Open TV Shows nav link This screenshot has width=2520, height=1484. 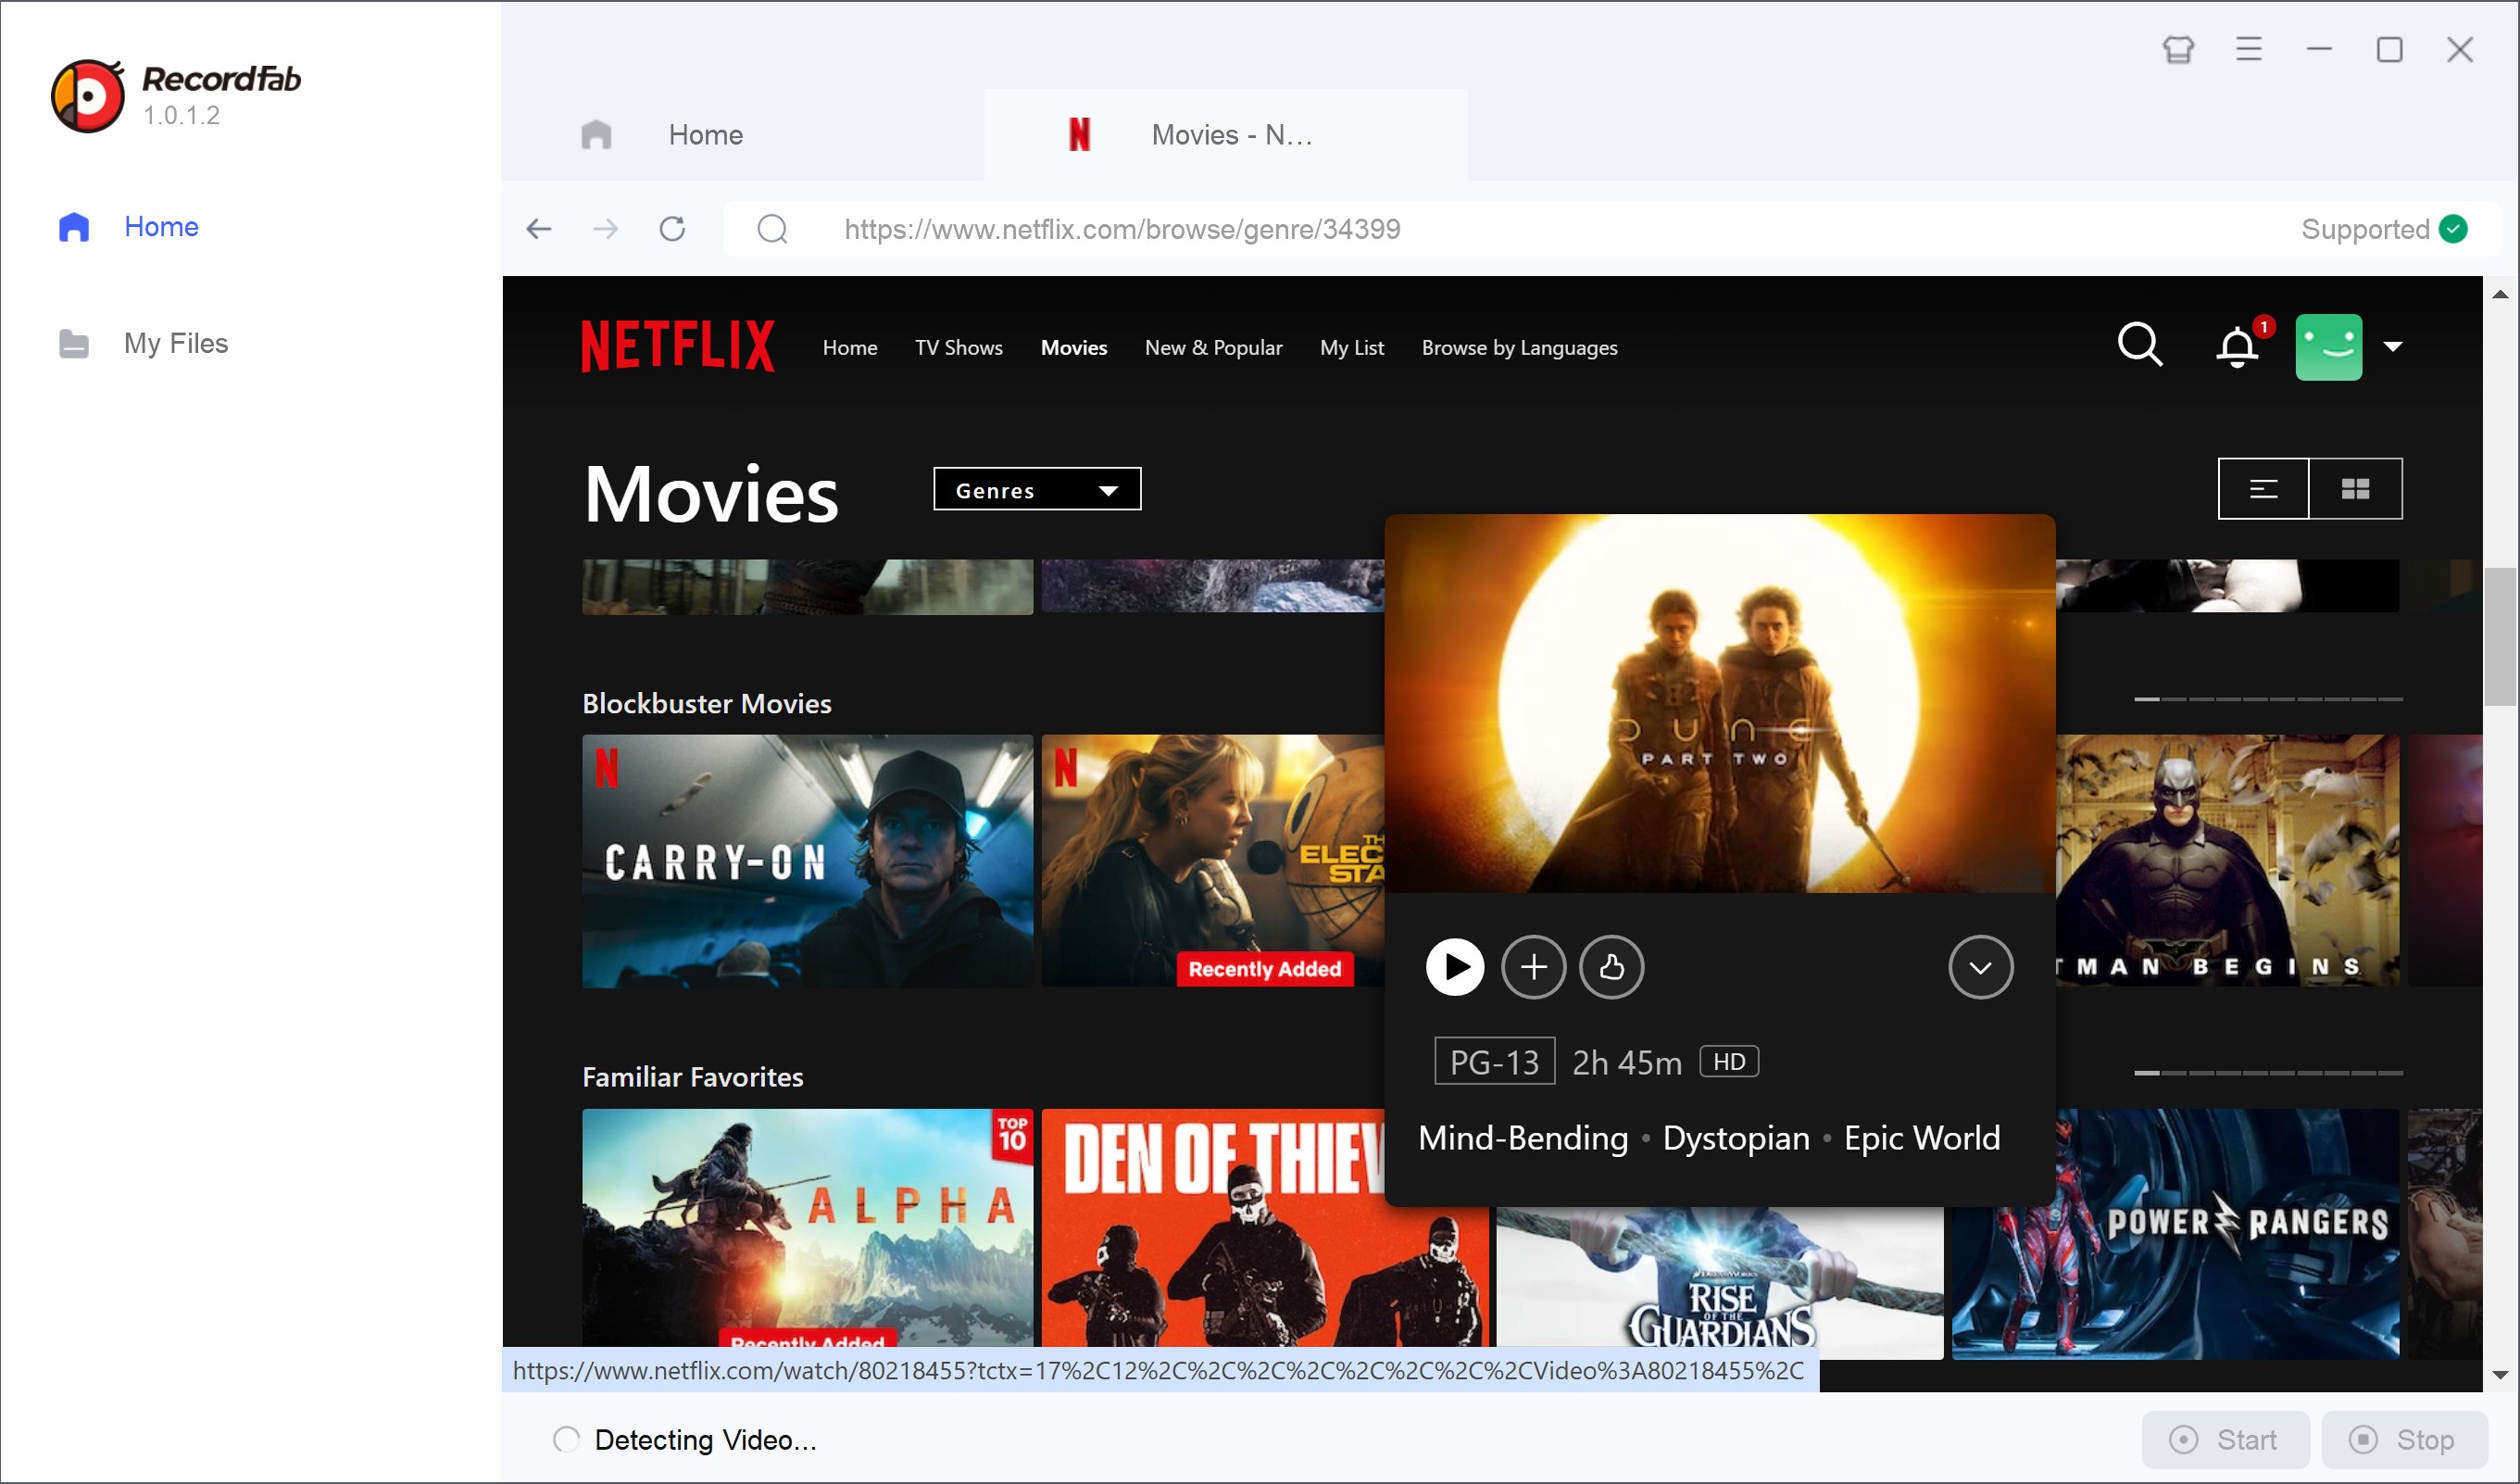point(959,348)
